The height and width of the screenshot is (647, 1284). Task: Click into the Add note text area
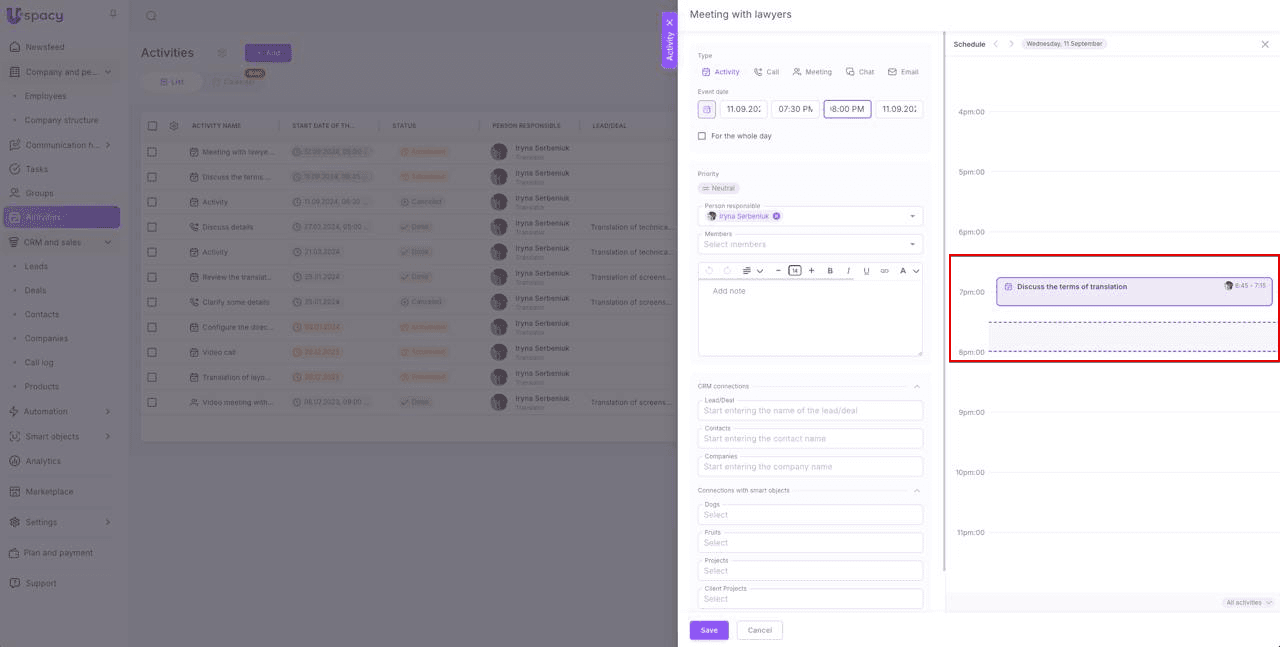pos(810,320)
